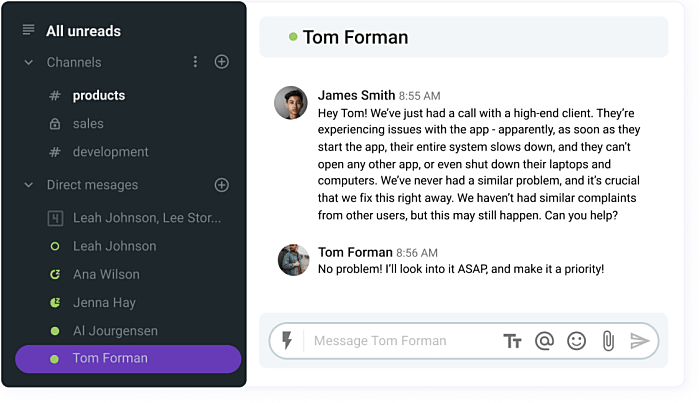
Task: Start new direct message with plus icon
Action: point(222,185)
